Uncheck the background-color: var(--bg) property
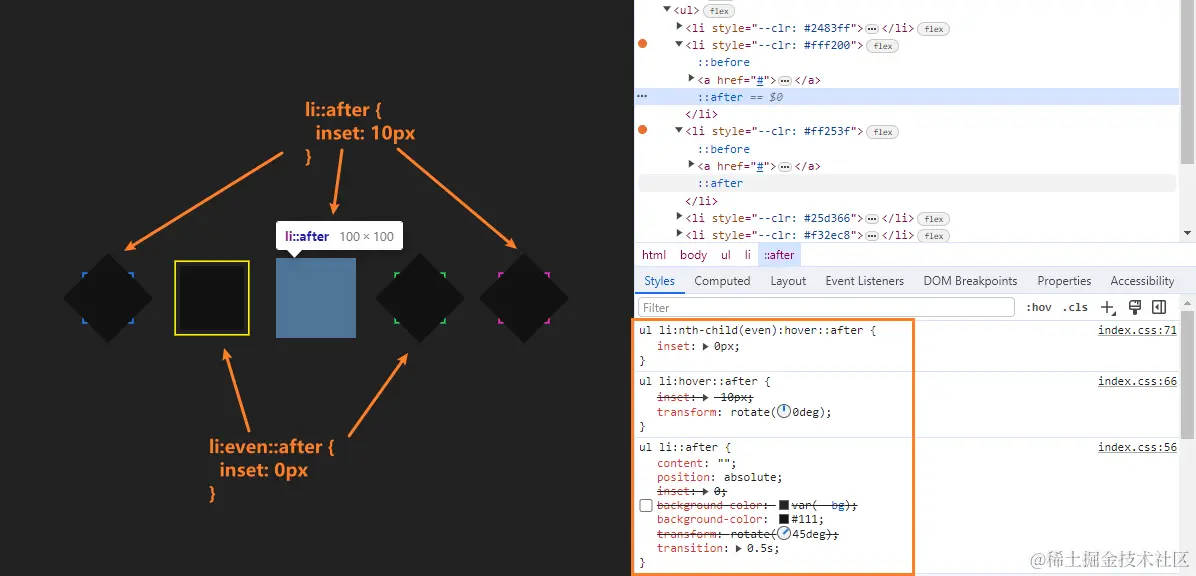The height and width of the screenshot is (576, 1196). pos(645,505)
